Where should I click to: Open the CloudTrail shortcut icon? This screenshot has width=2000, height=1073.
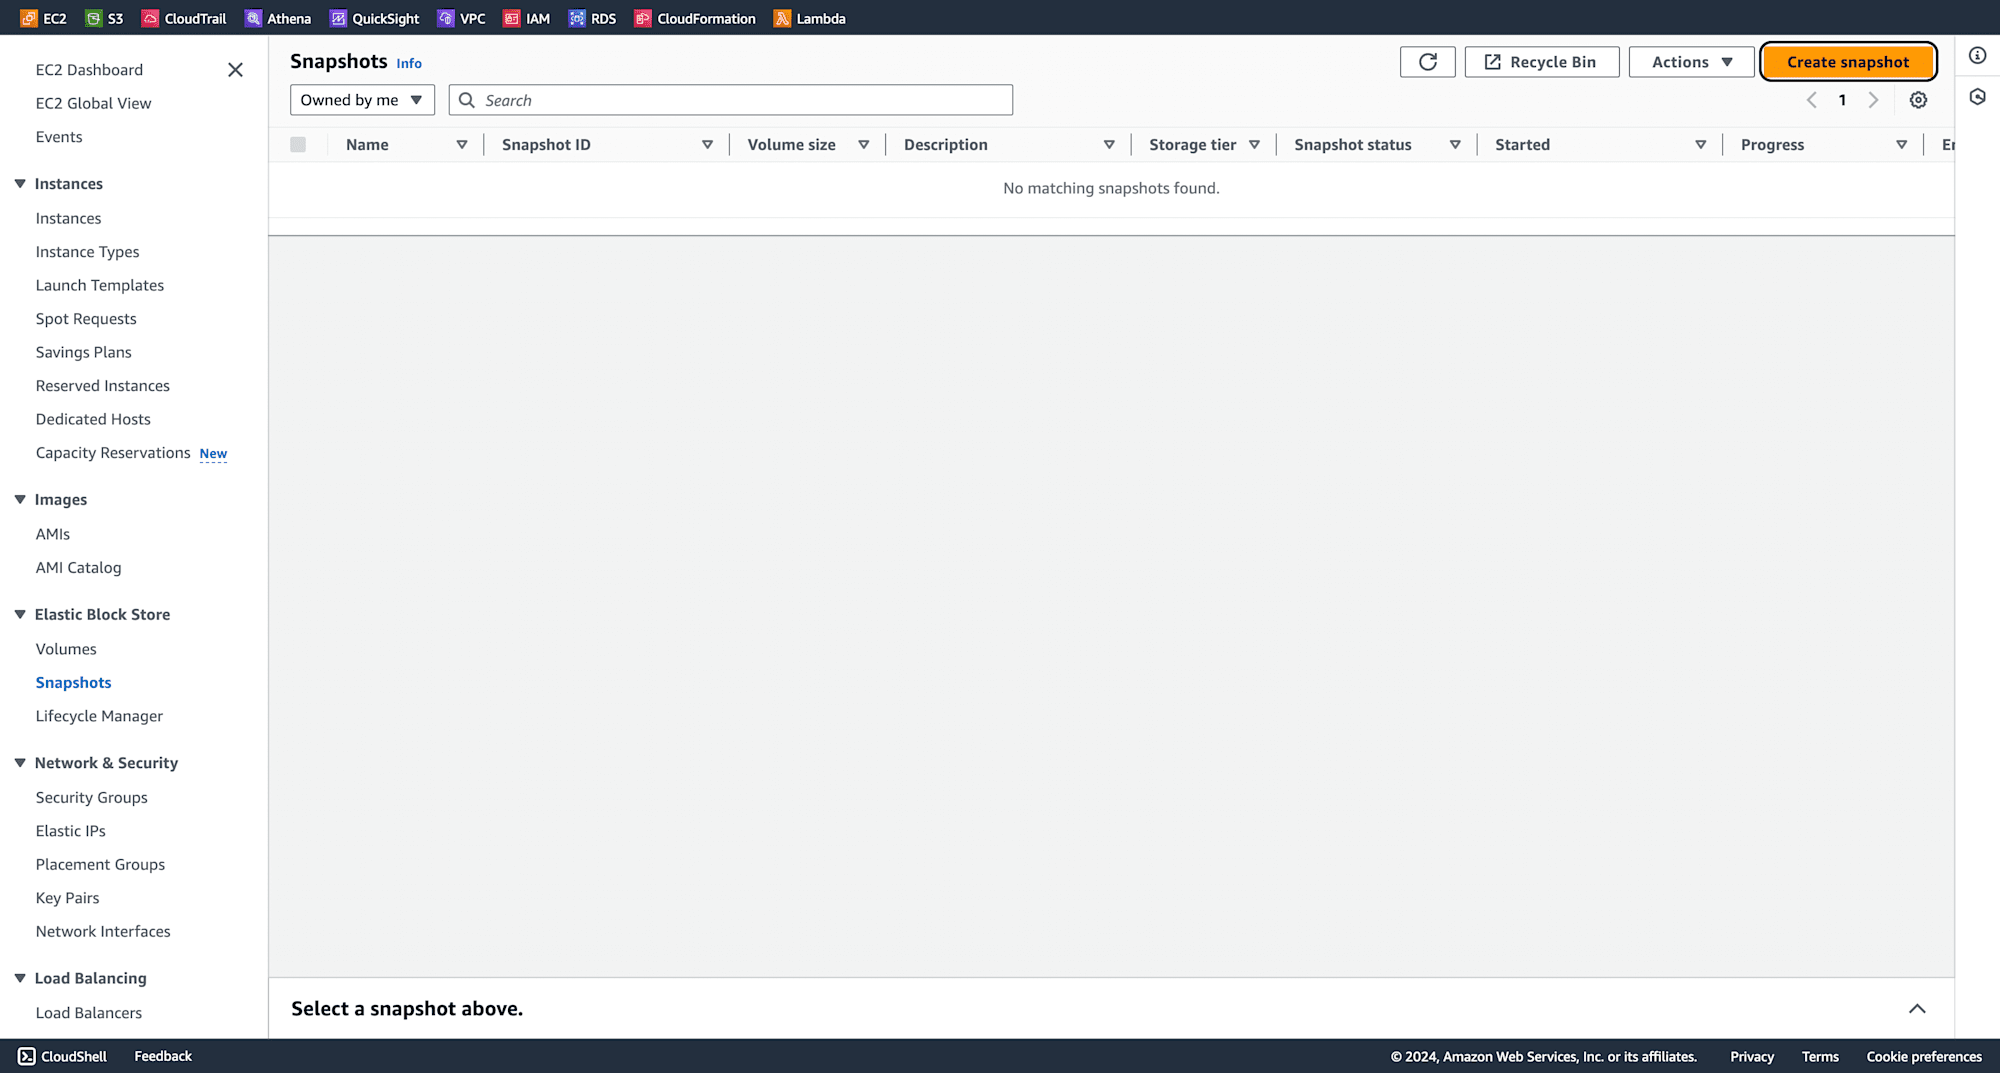150,18
